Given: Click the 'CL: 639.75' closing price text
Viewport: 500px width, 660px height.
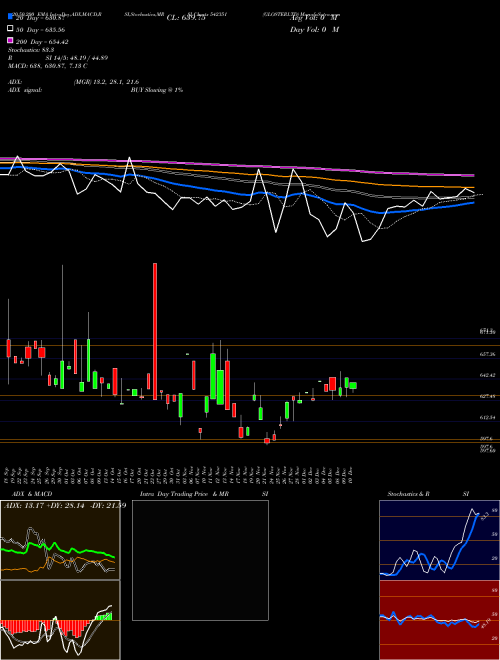Looking at the screenshot, I should tap(186, 18).
